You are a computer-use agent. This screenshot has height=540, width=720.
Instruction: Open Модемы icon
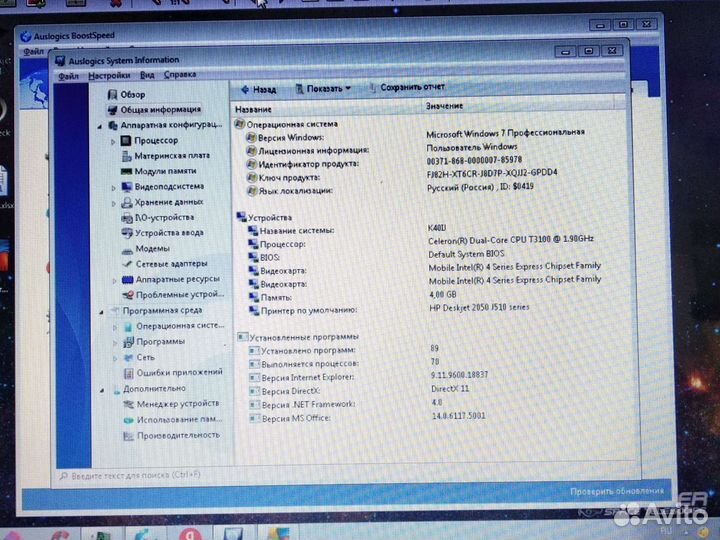[x=128, y=249]
